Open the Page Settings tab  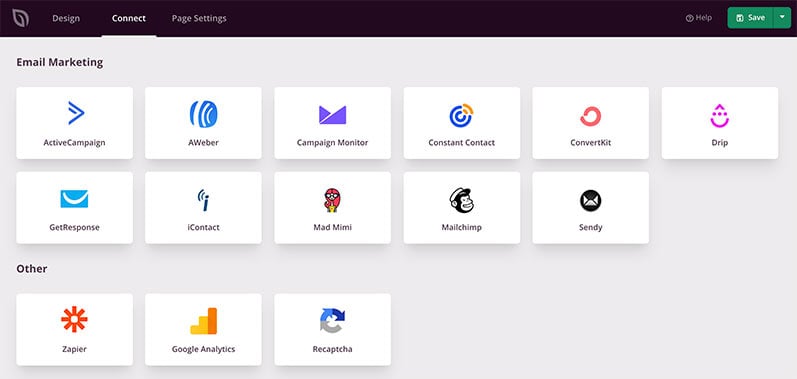point(199,18)
